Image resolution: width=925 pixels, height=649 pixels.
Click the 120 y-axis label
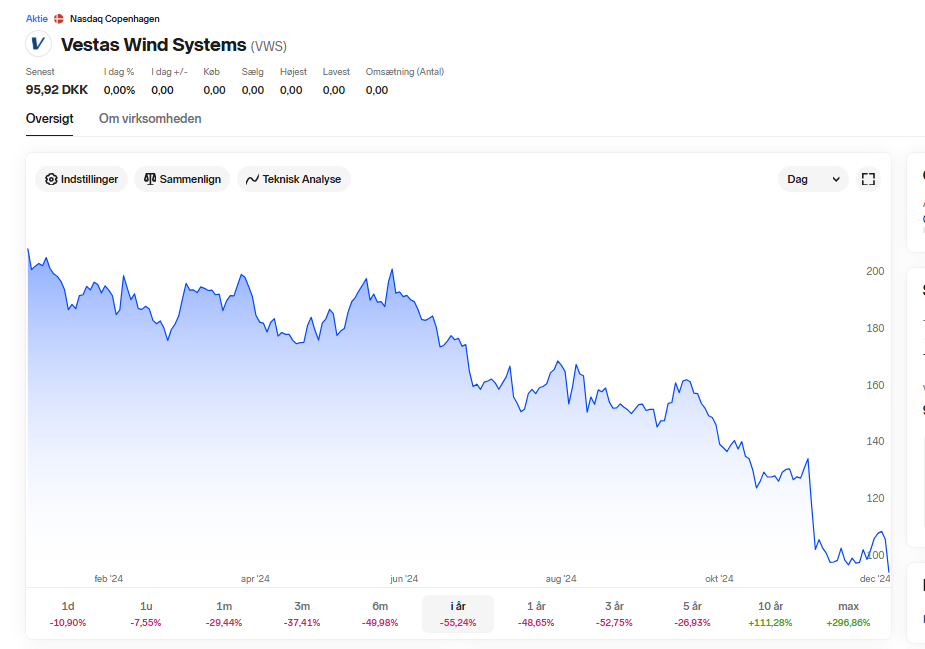coord(875,498)
